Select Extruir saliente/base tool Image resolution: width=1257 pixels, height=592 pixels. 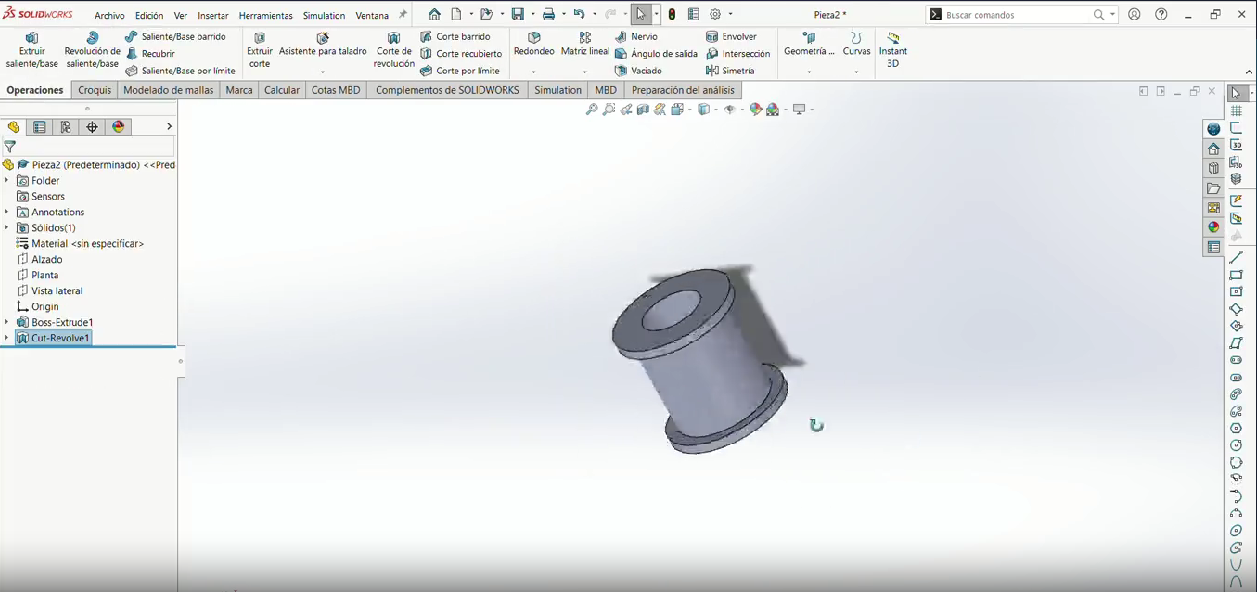[32, 50]
